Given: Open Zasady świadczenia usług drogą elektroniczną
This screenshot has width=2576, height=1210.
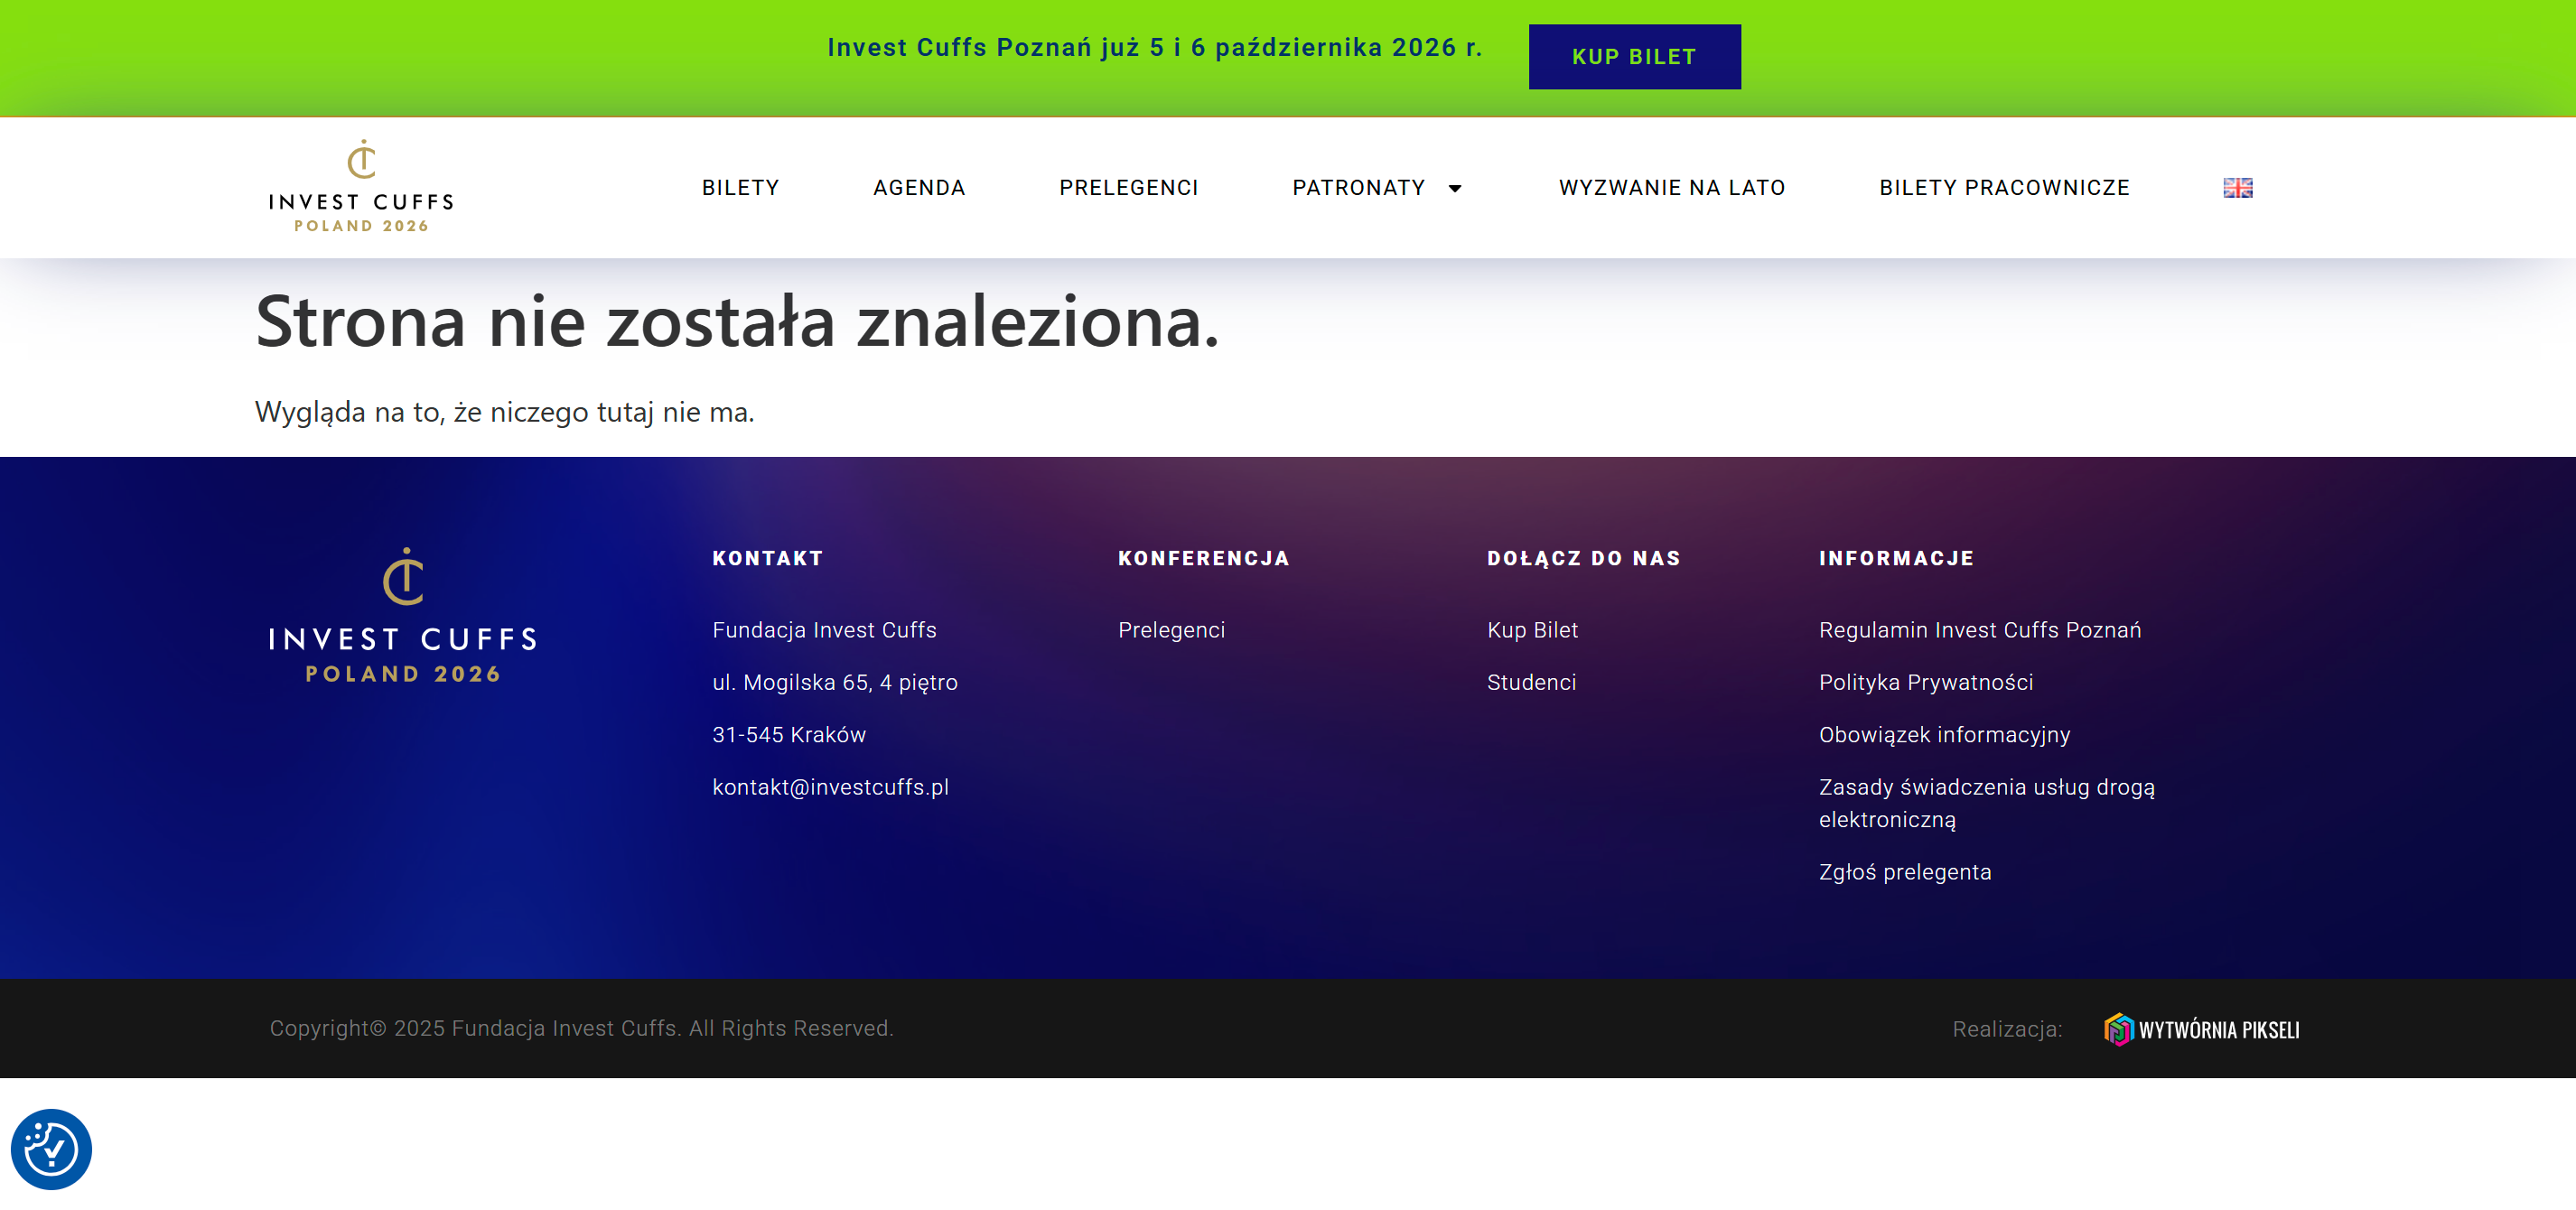Looking at the screenshot, I should pyautogui.click(x=1987, y=803).
